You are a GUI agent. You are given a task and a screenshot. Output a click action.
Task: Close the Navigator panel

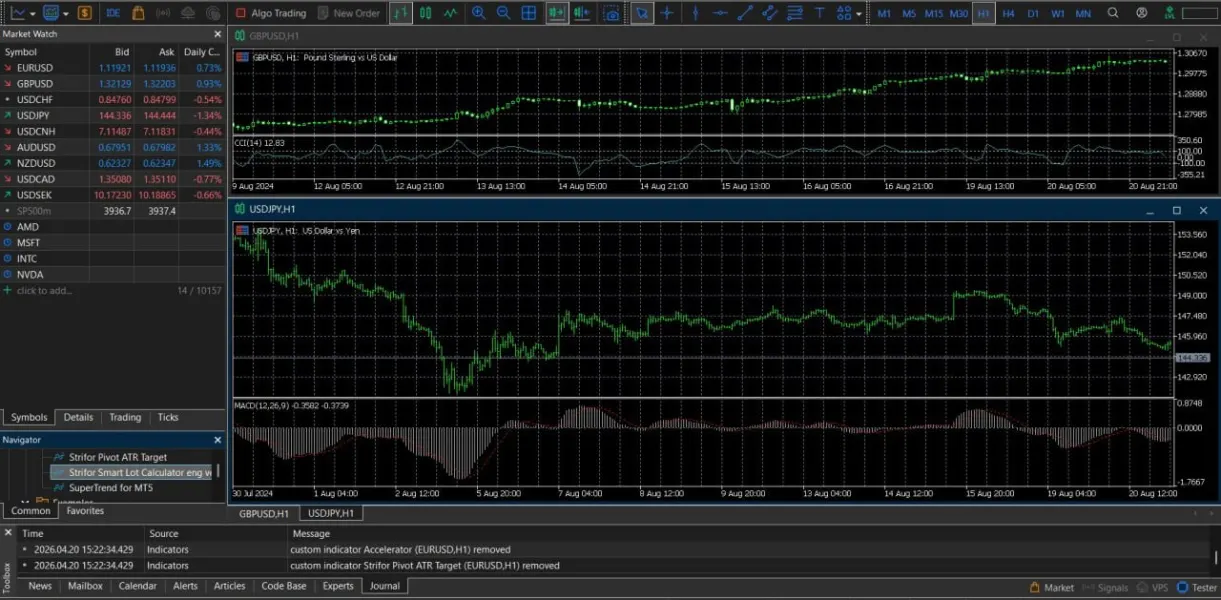(x=218, y=440)
